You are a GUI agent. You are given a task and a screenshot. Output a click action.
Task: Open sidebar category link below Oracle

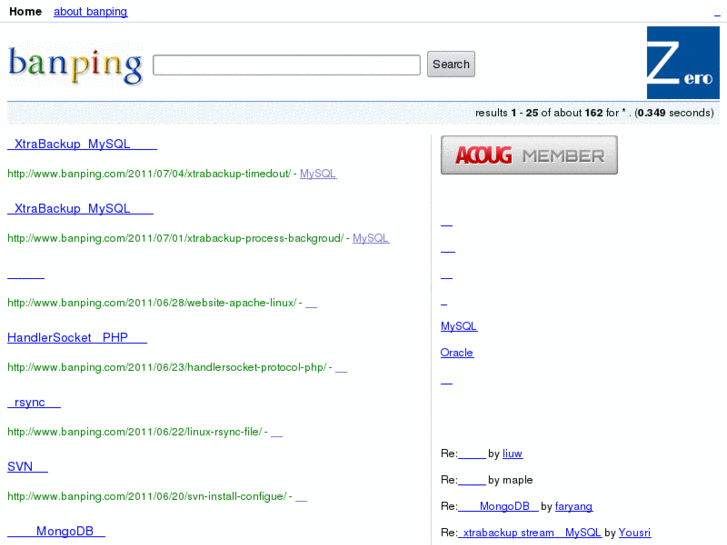[x=446, y=379]
